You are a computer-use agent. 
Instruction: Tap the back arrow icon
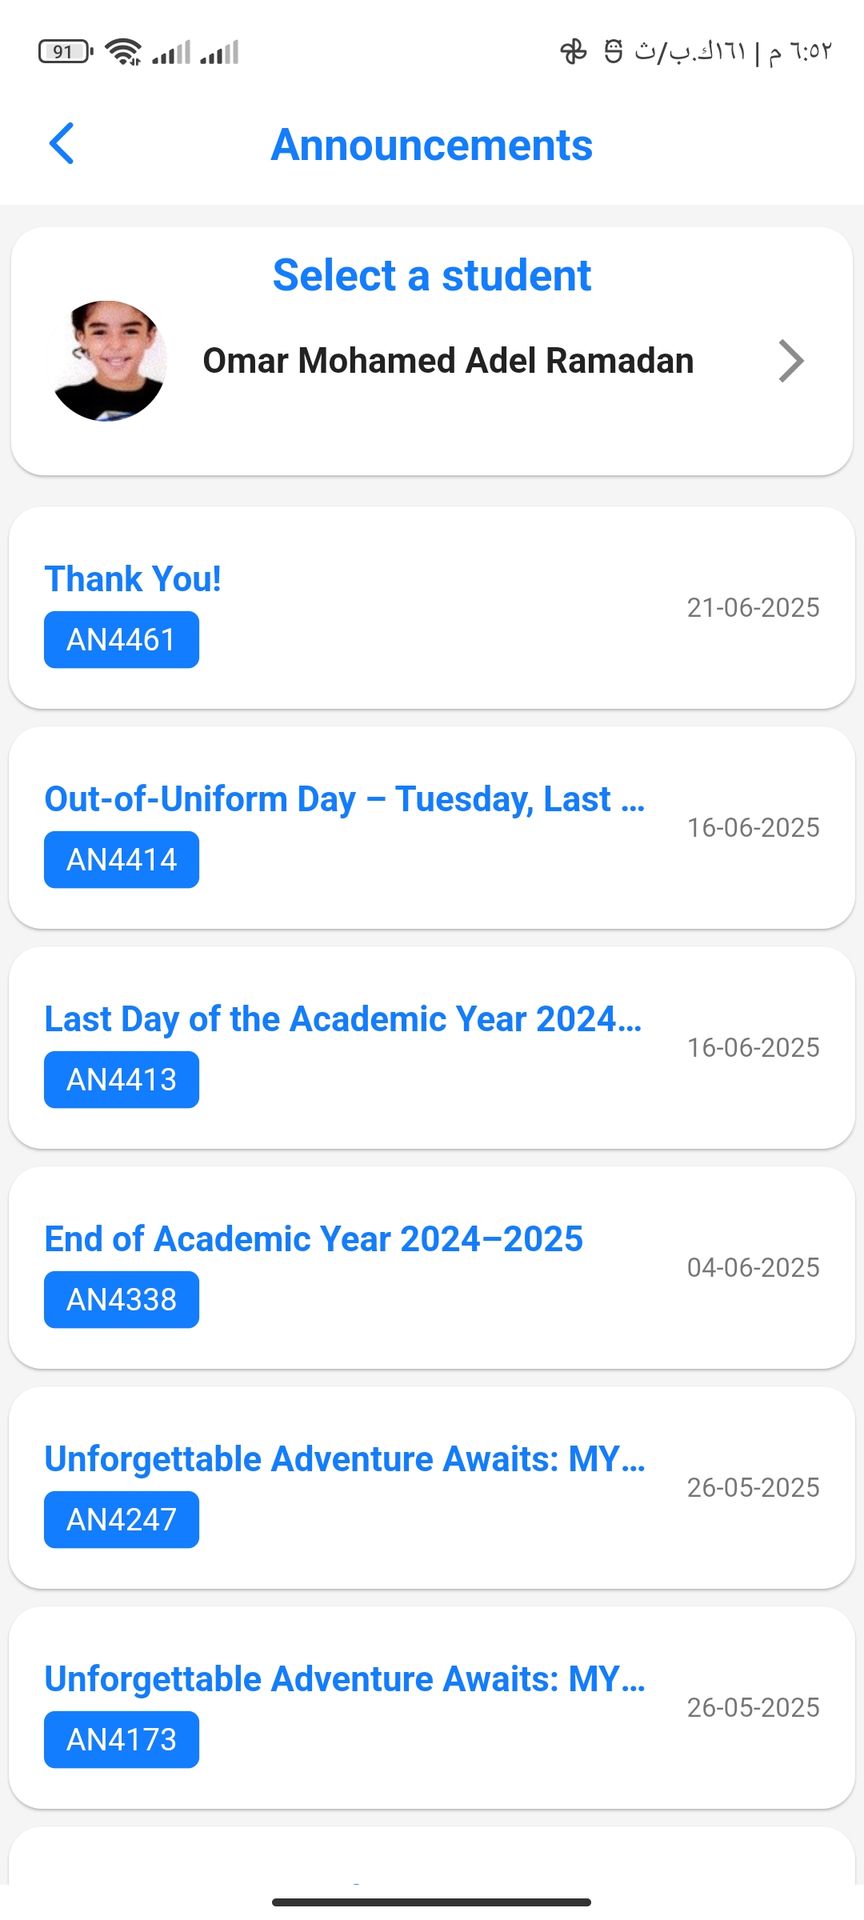[x=62, y=144]
